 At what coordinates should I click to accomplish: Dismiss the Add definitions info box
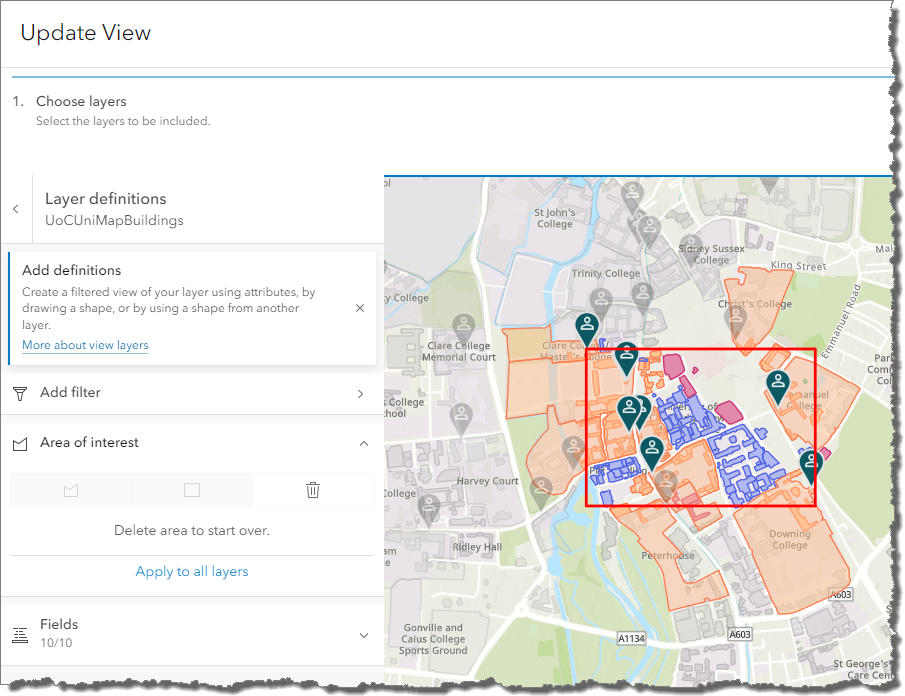pos(359,308)
